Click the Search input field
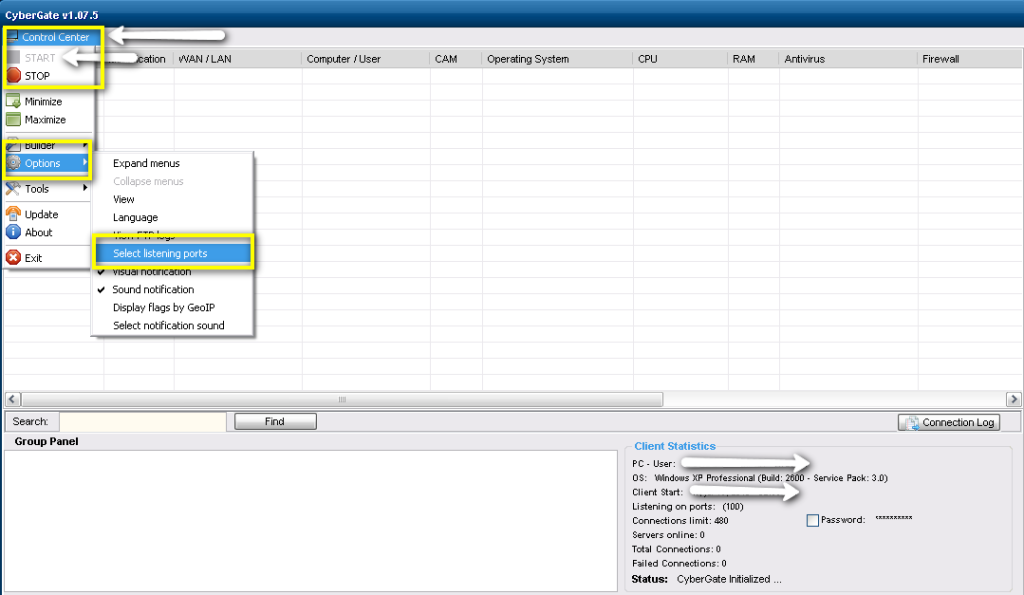This screenshot has height=595, width=1024. 143,421
